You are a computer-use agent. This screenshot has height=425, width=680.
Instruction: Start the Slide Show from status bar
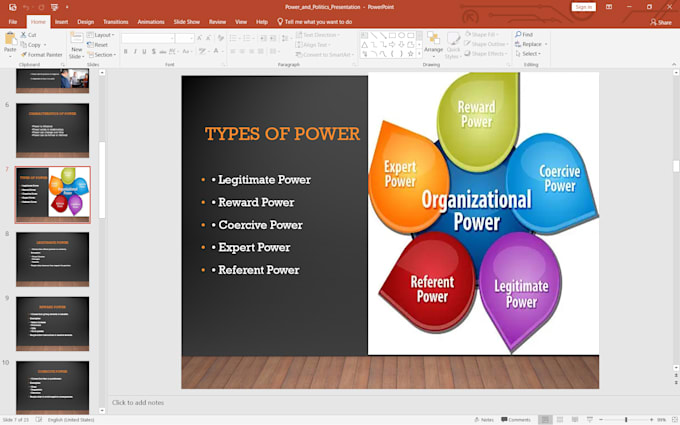click(589, 420)
